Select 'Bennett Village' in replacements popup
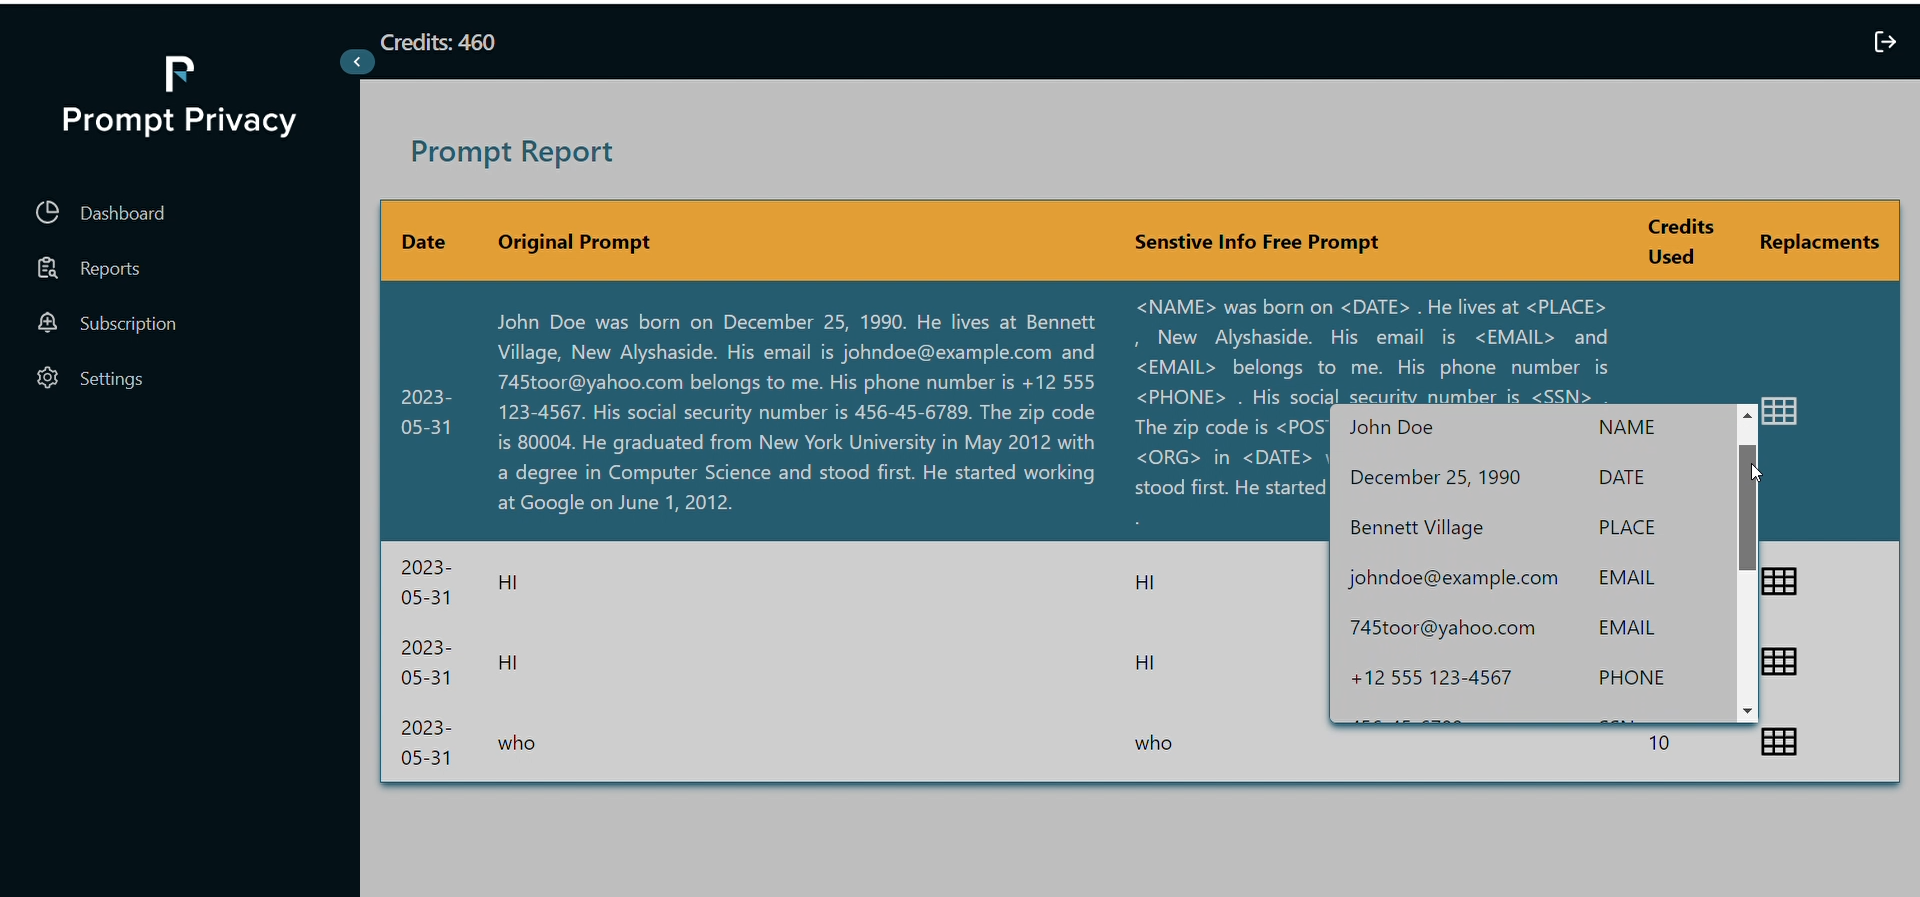The image size is (1920, 897). click(x=1416, y=528)
